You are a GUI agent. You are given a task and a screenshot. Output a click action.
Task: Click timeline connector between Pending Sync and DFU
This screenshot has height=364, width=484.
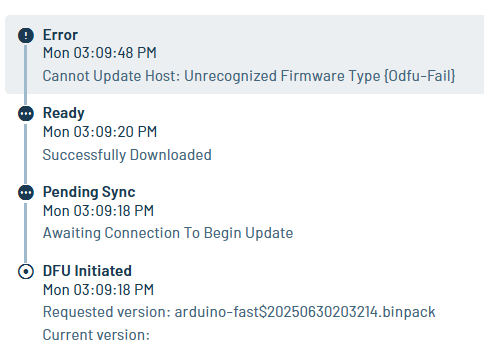pos(26,232)
